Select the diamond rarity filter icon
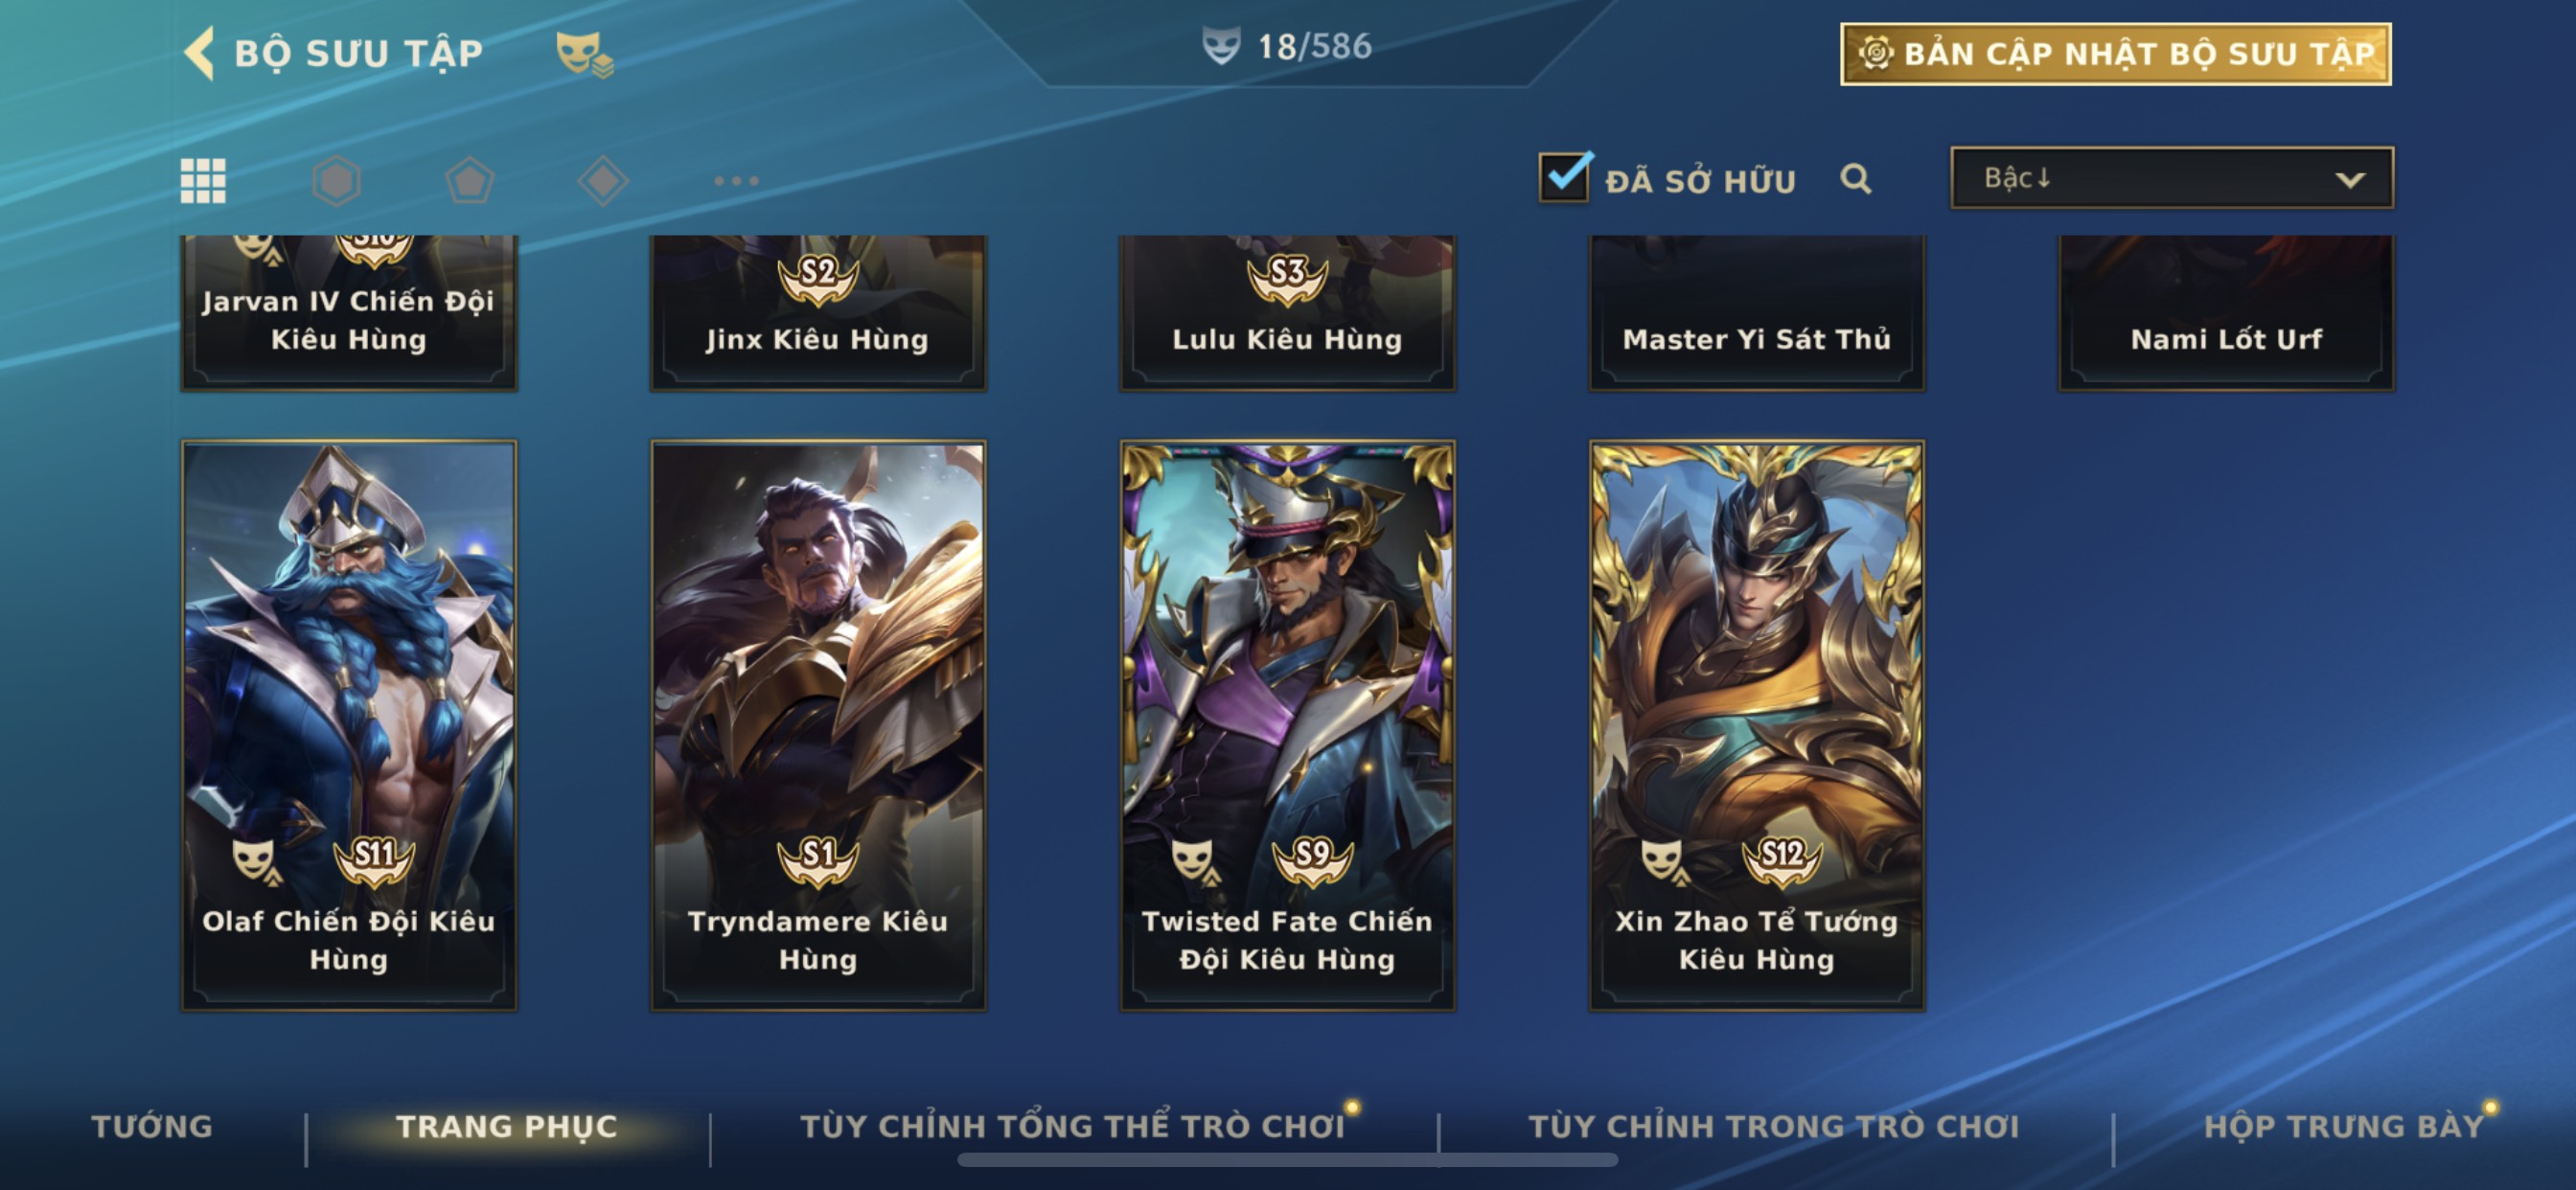The width and height of the screenshot is (2576, 1190). (x=603, y=181)
